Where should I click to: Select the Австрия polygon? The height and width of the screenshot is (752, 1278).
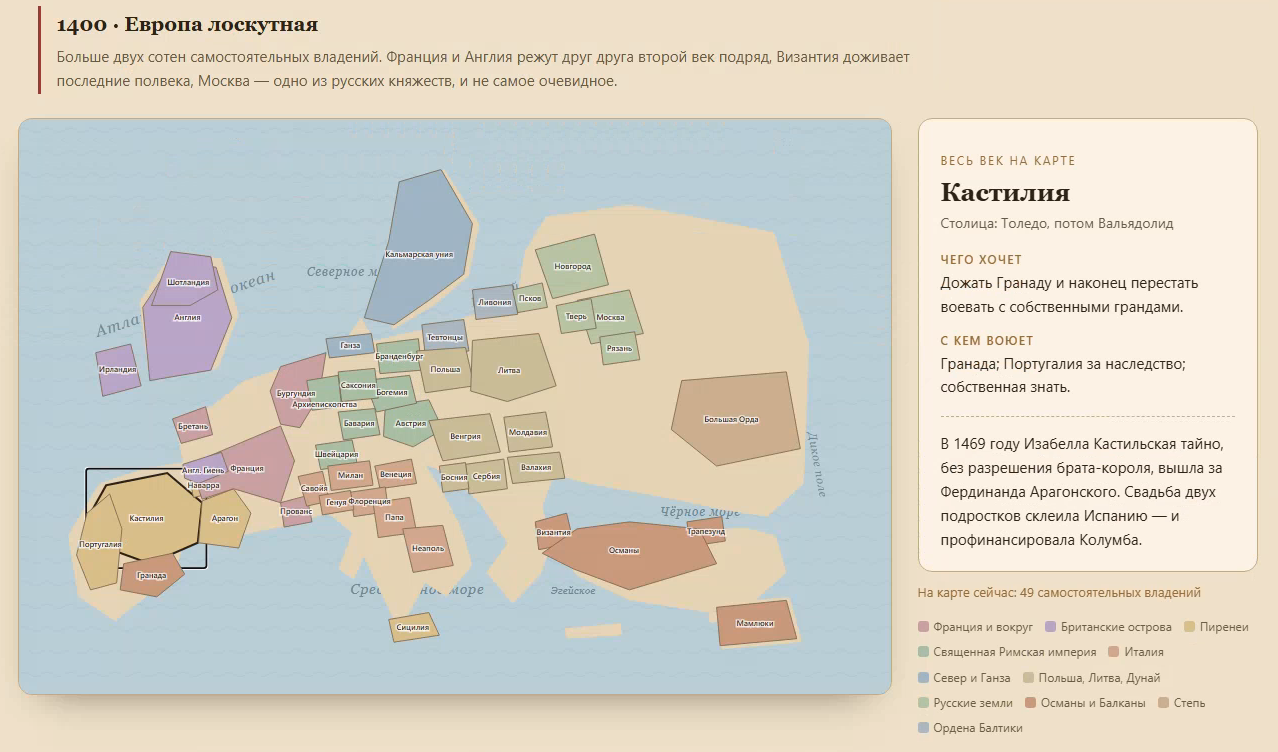pyautogui.click(x=410, y=423)
